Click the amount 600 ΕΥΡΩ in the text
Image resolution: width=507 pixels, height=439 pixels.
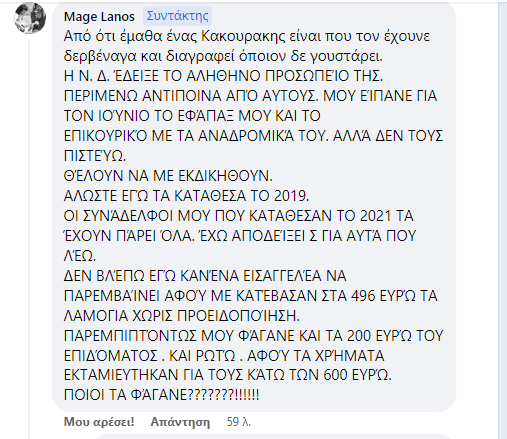[x=357, y=375]
